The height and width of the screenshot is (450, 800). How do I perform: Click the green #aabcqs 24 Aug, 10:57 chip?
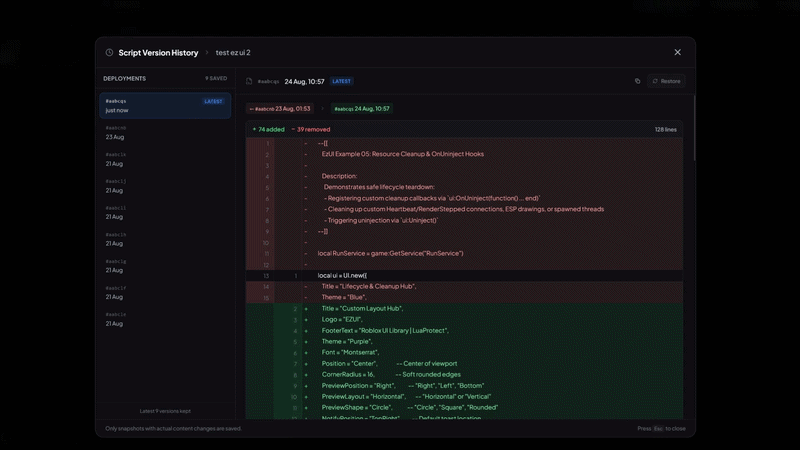(361, 109)
